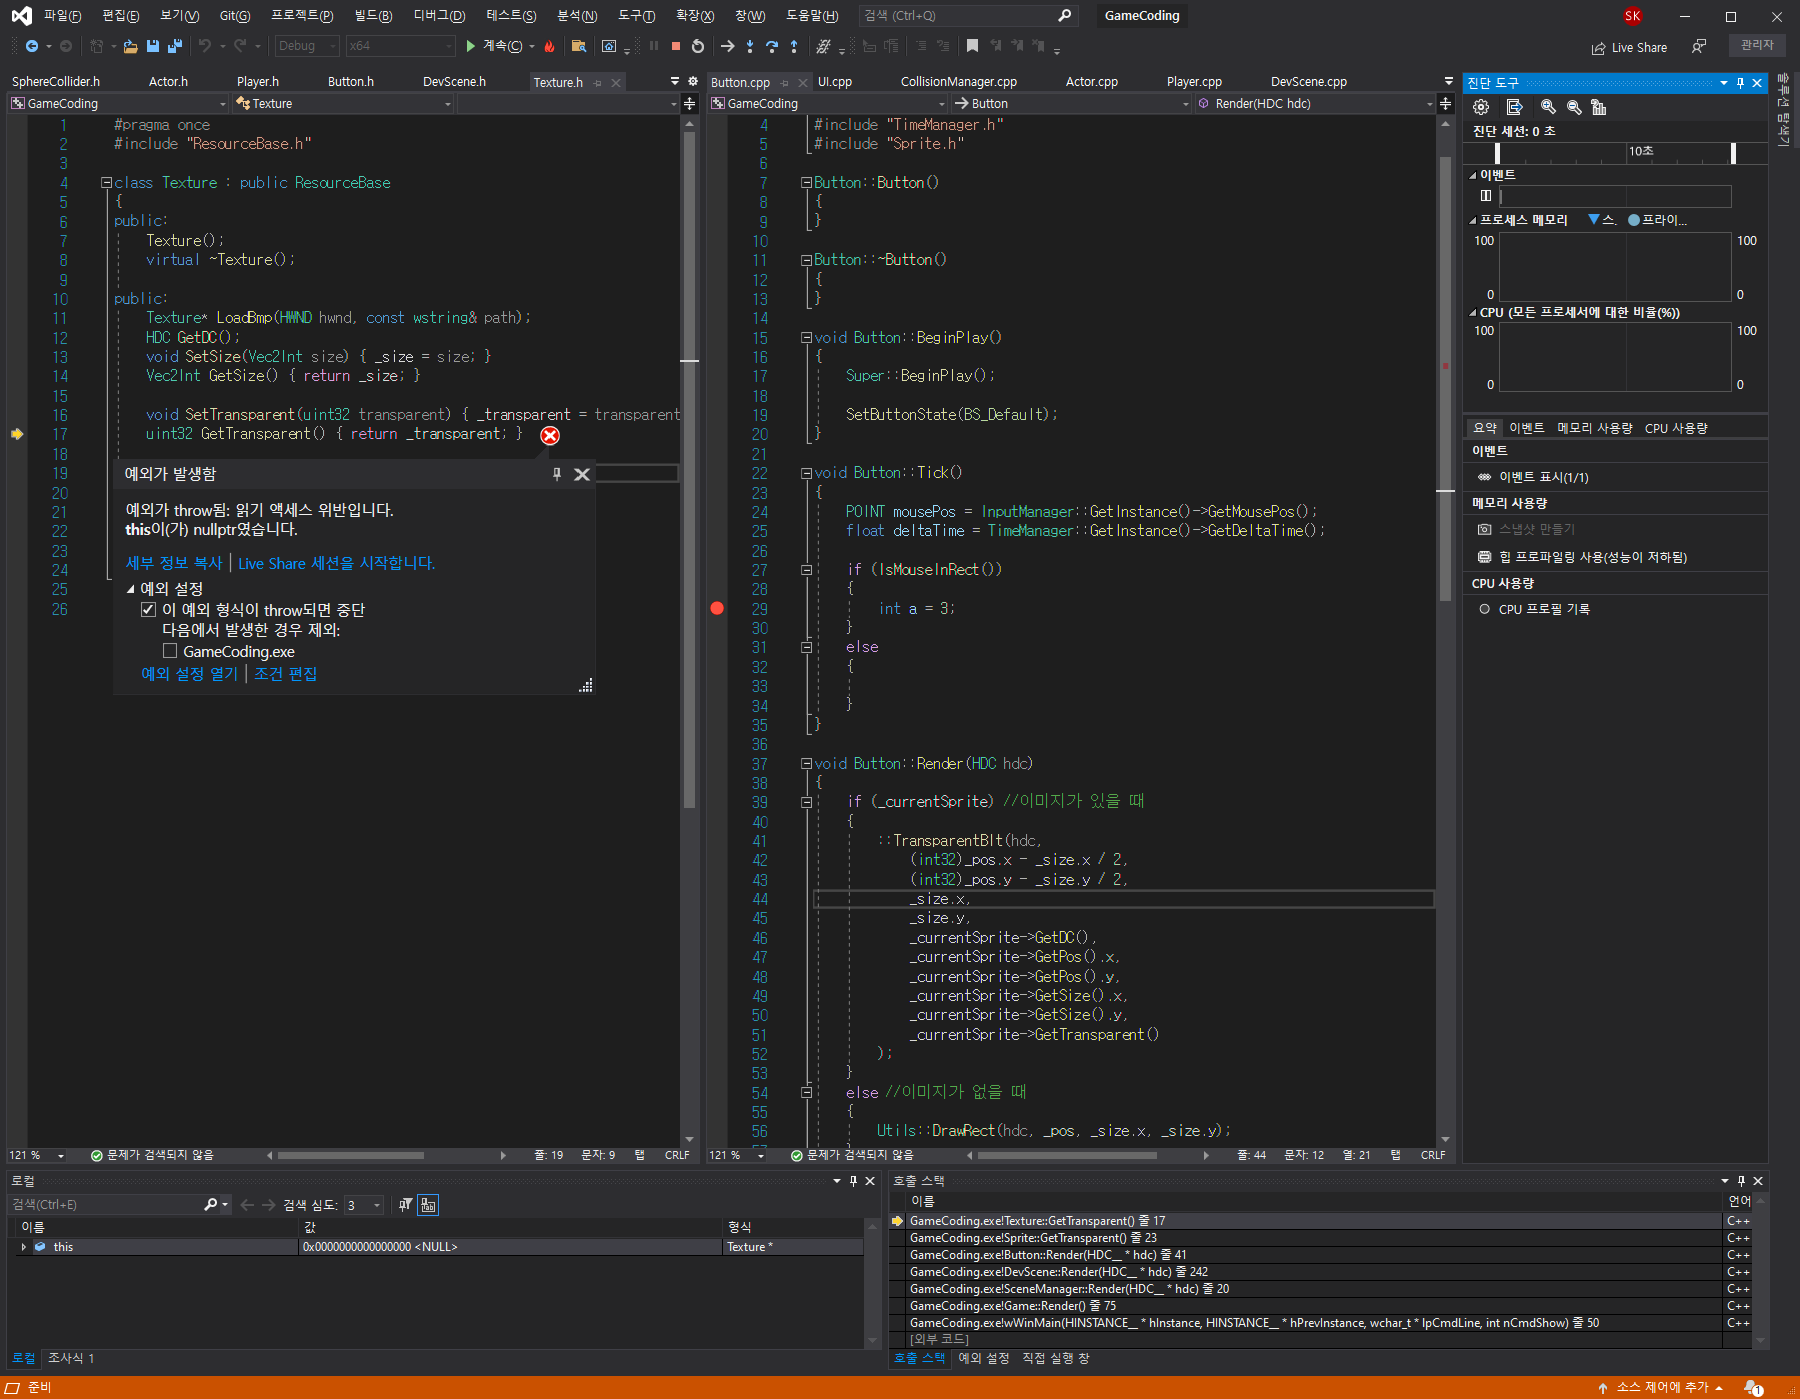Screen dimensions: 1800x1399
Task: Open the Debug configuration dropdown
Action: coord(307,46)
